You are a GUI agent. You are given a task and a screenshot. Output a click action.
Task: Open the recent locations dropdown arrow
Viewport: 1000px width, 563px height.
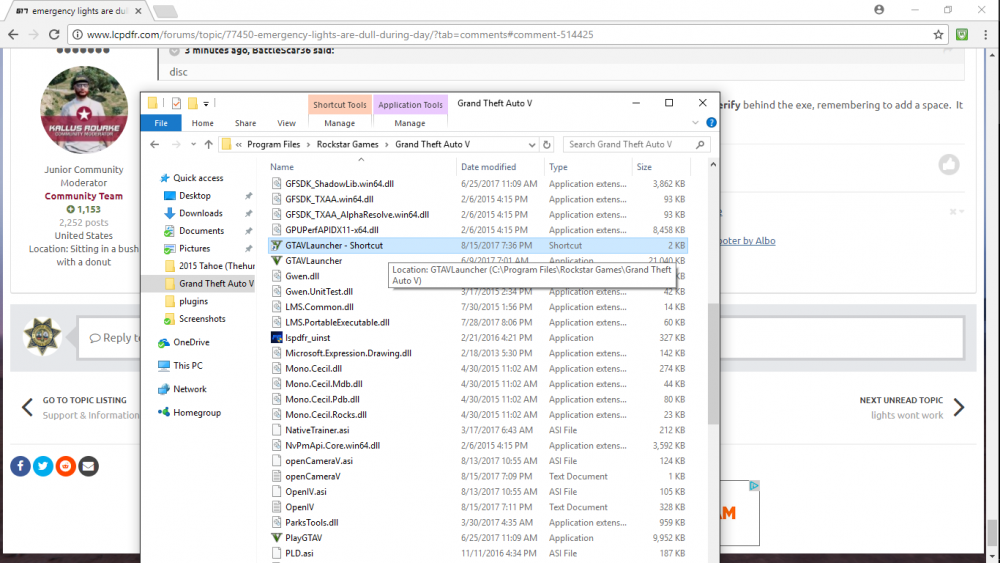point(193,144)
